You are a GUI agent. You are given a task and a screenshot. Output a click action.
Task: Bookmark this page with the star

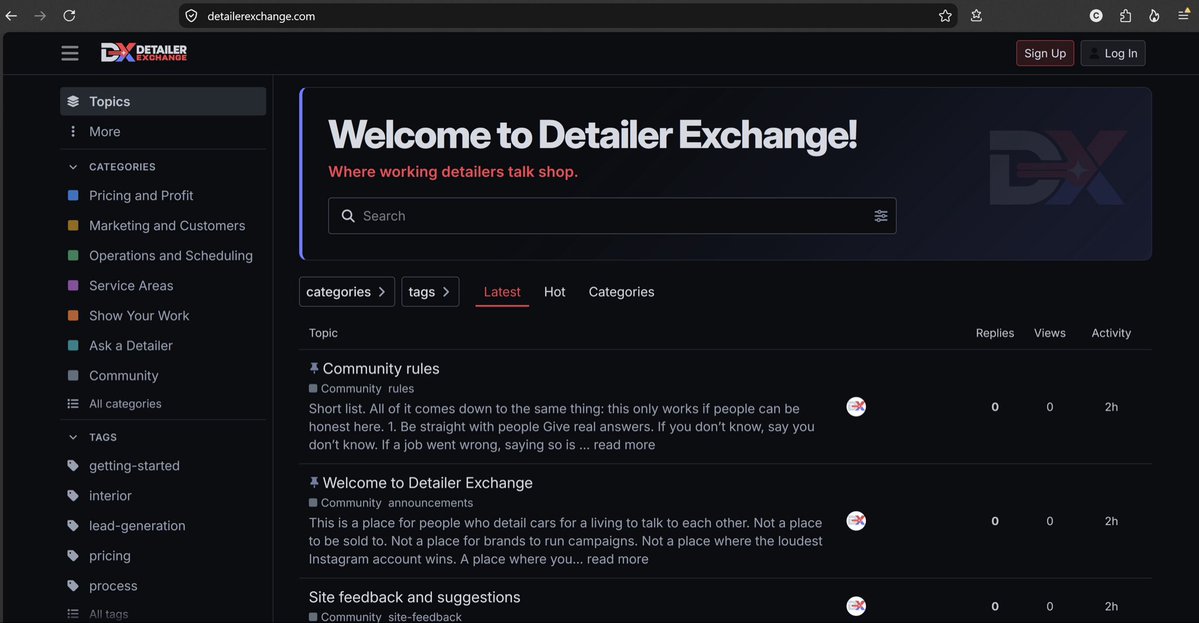tap(945, 15)
